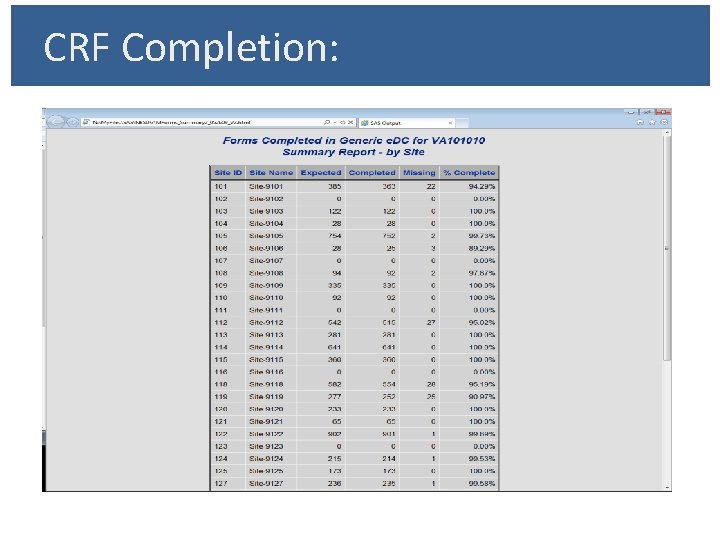Click the Site-9104 row name
The height and width of the screenshot is (540, 720).
266,224
